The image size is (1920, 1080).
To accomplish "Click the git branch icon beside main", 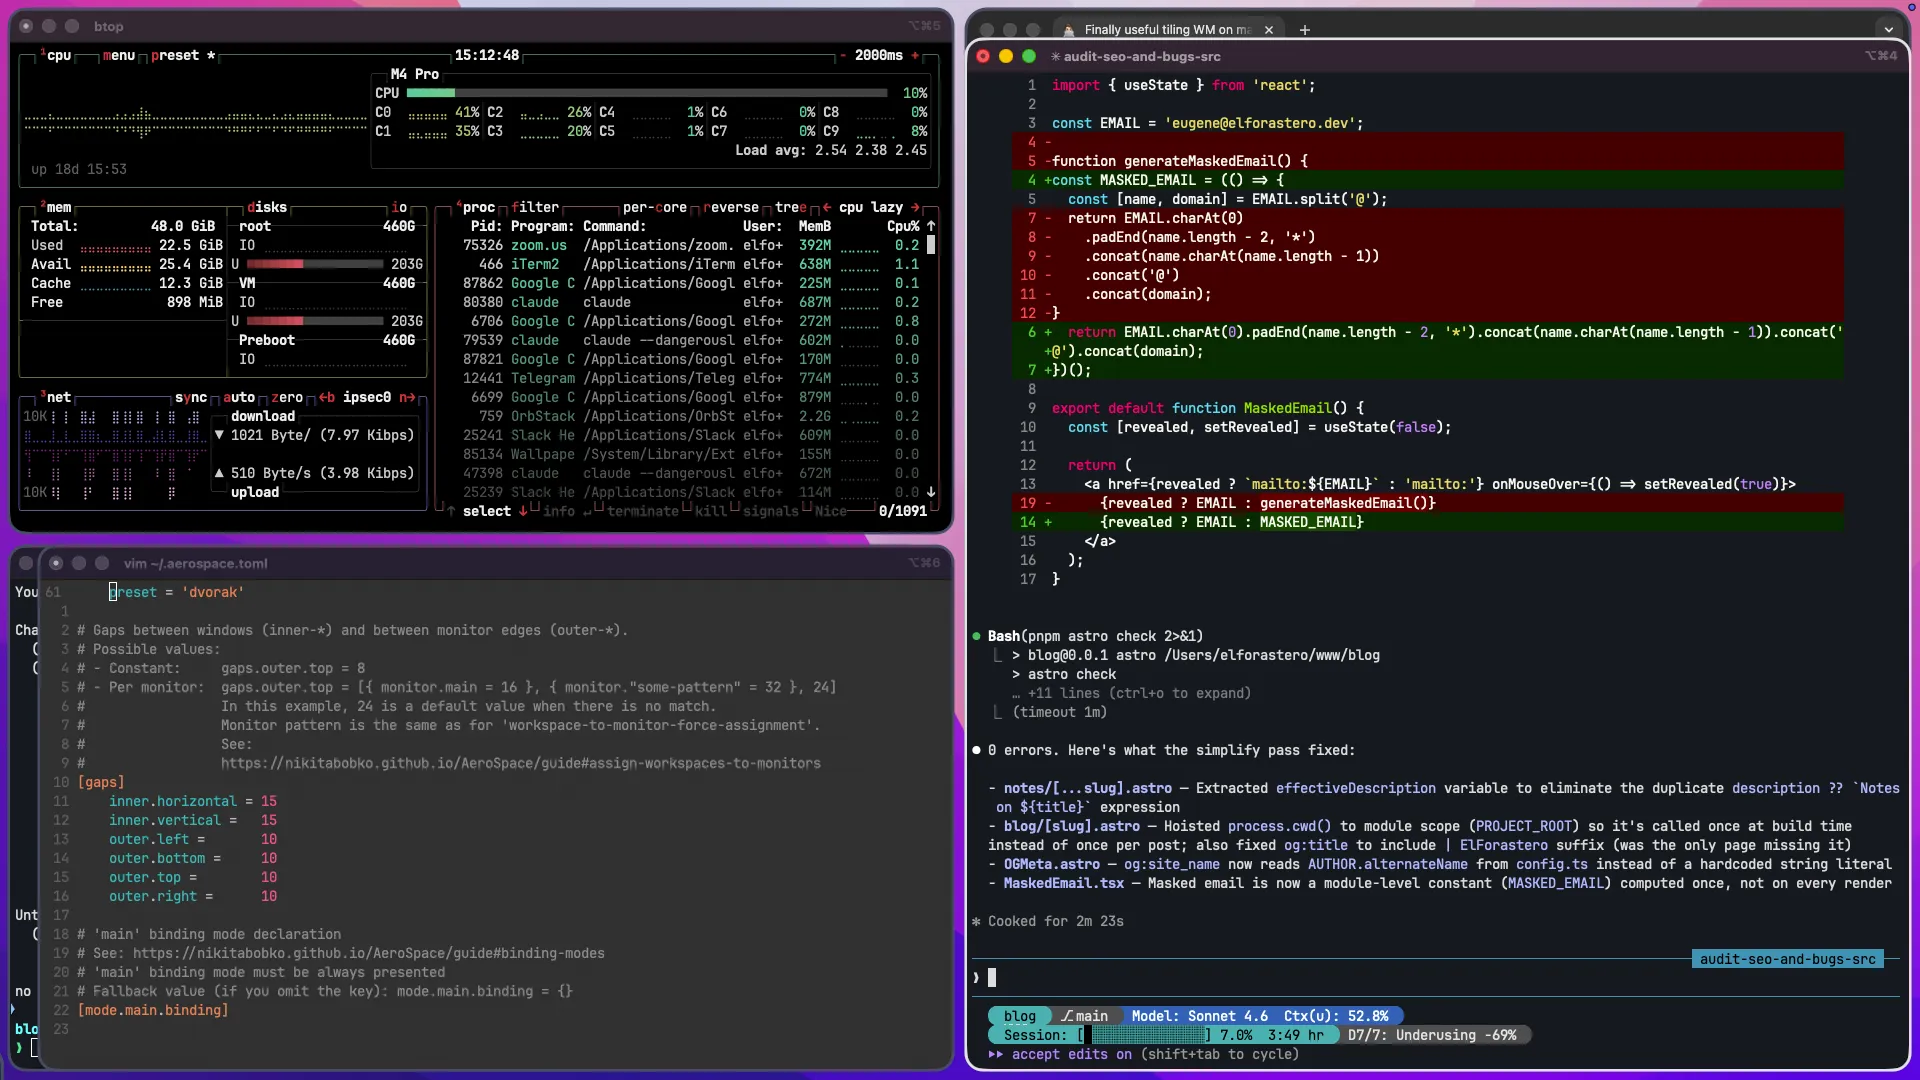I will [1066, 1015].
